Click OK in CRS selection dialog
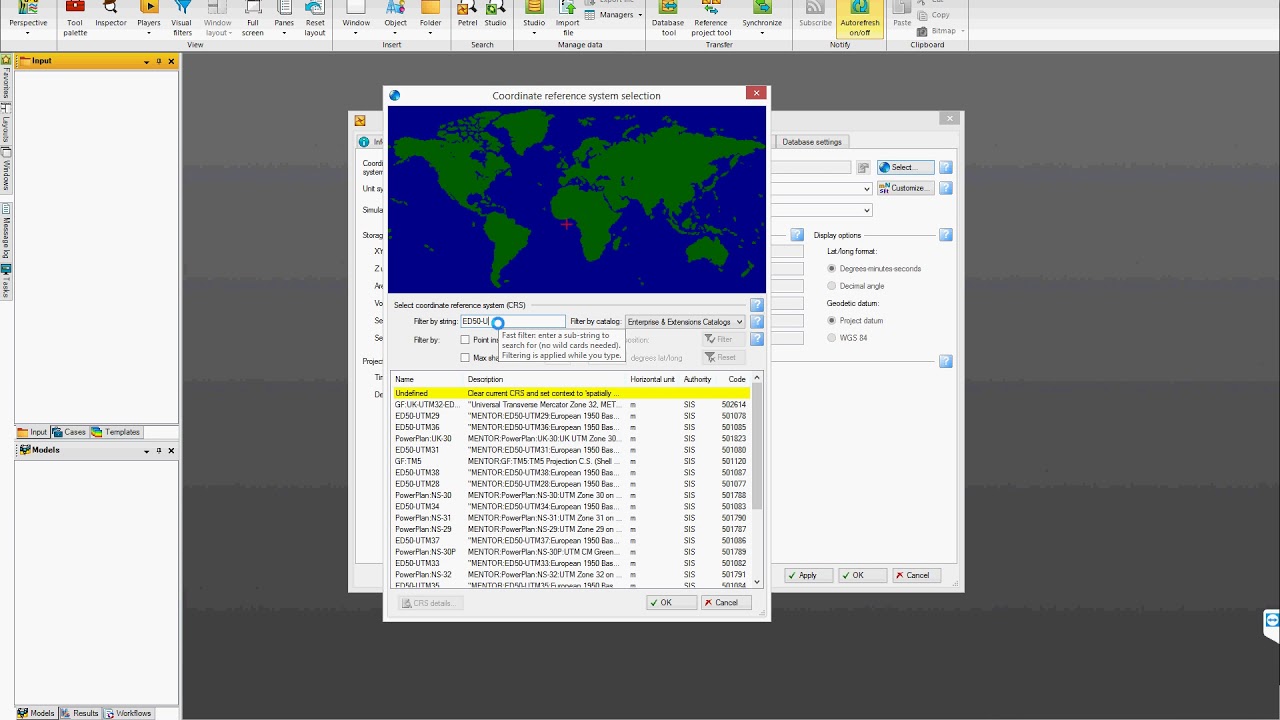 [x=670, y=603]
